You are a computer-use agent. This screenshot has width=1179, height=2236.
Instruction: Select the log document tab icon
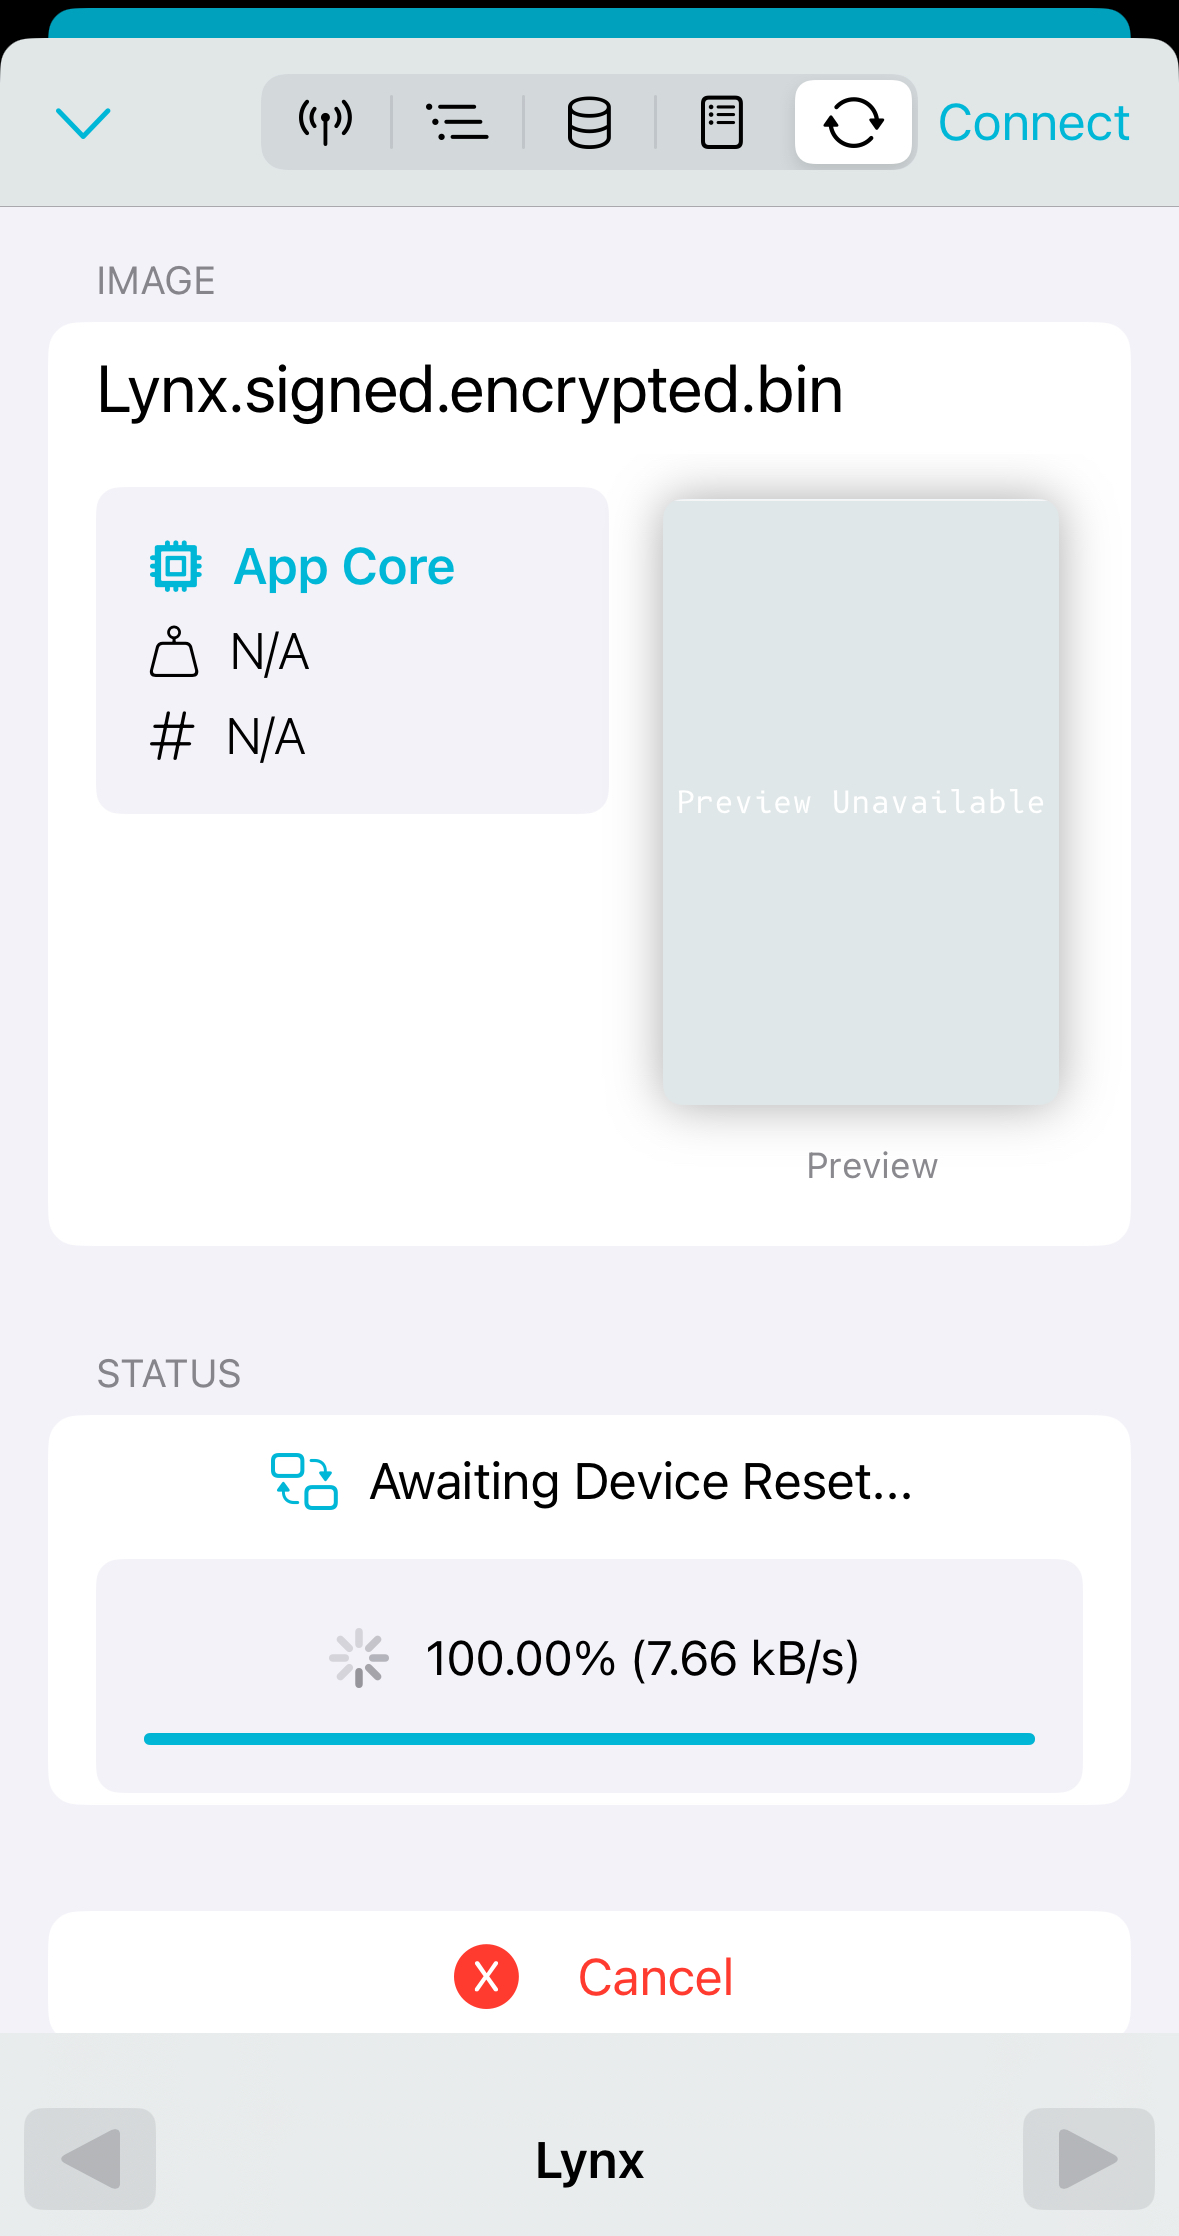click(721, 122)
